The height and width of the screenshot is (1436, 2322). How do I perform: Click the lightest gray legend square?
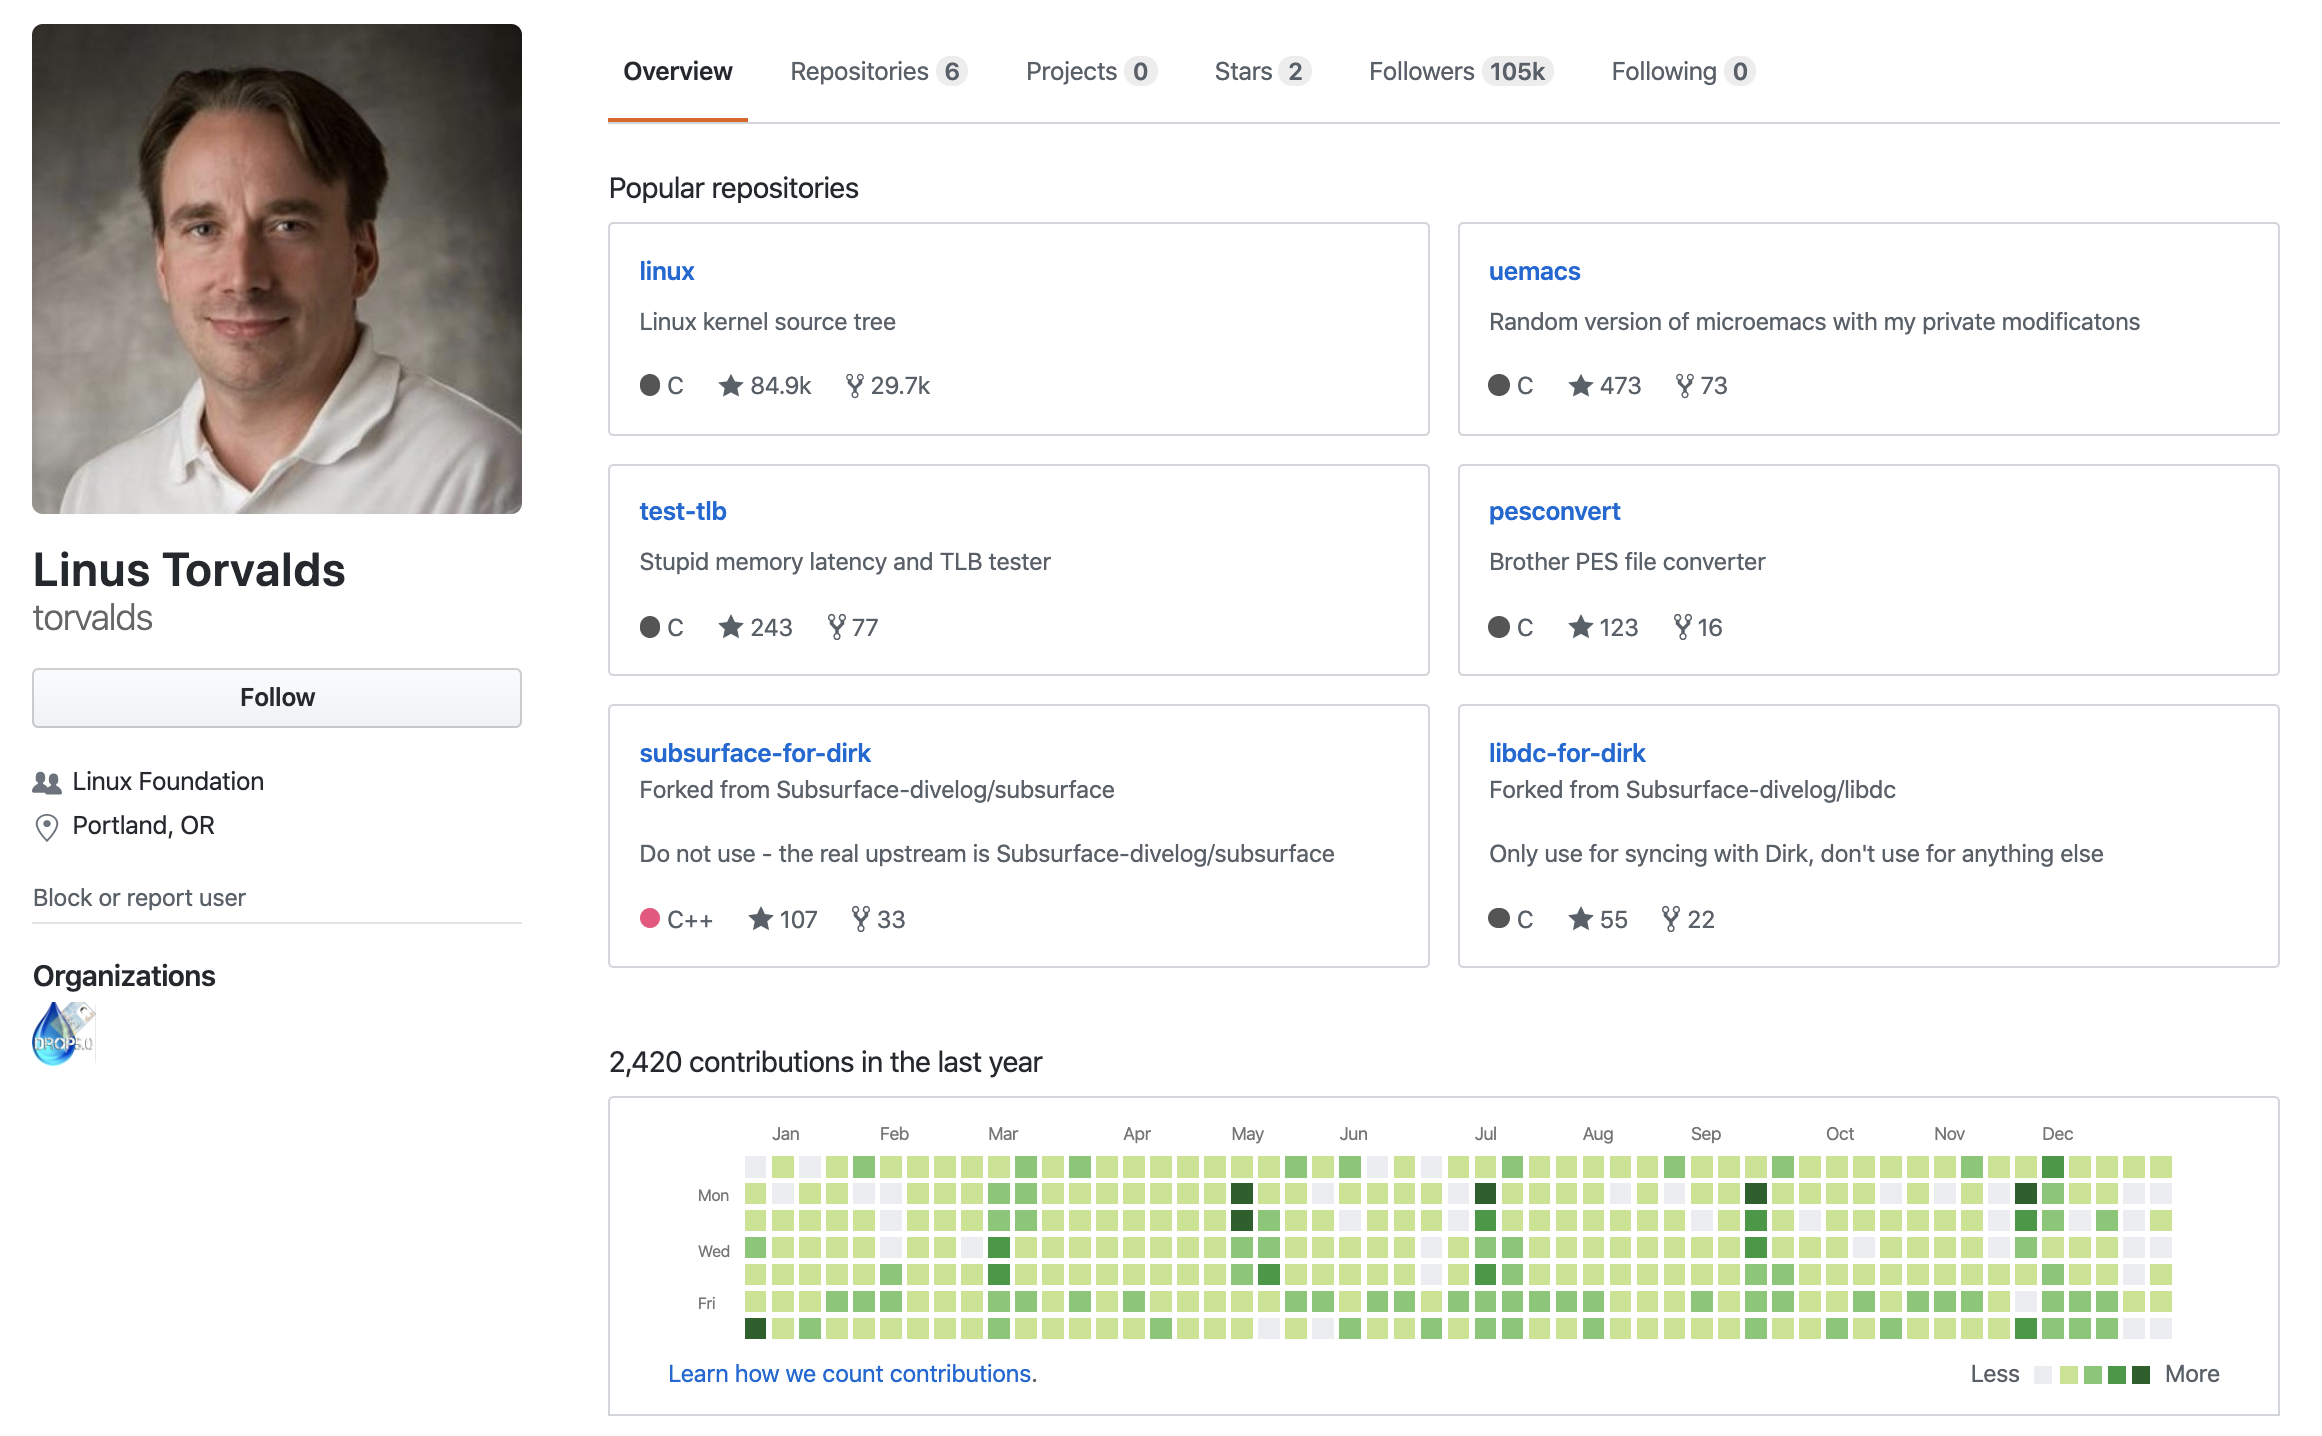[2043, 1375]
